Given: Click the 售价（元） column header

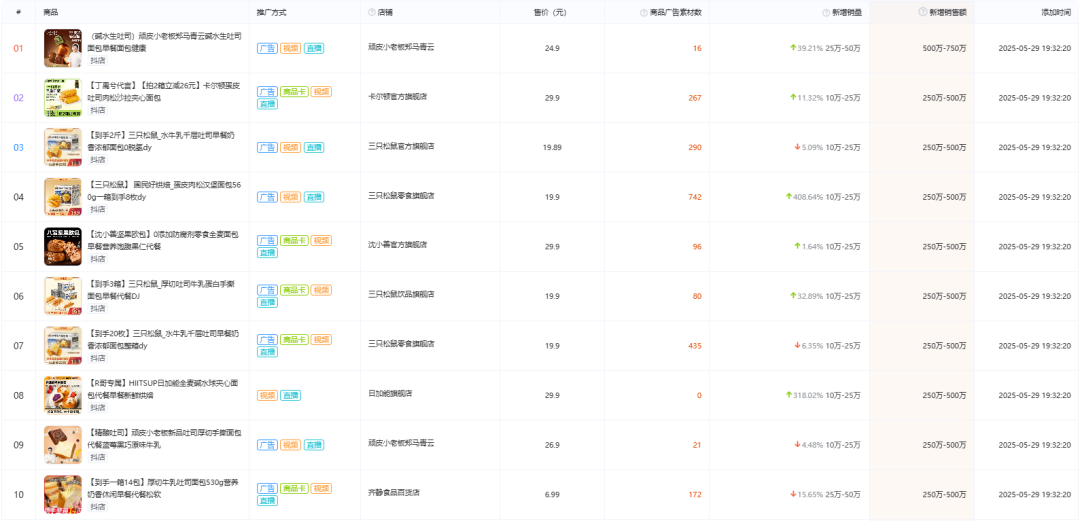Looking at the screenshot, I should pyautogui.click(x=550, y=12).
